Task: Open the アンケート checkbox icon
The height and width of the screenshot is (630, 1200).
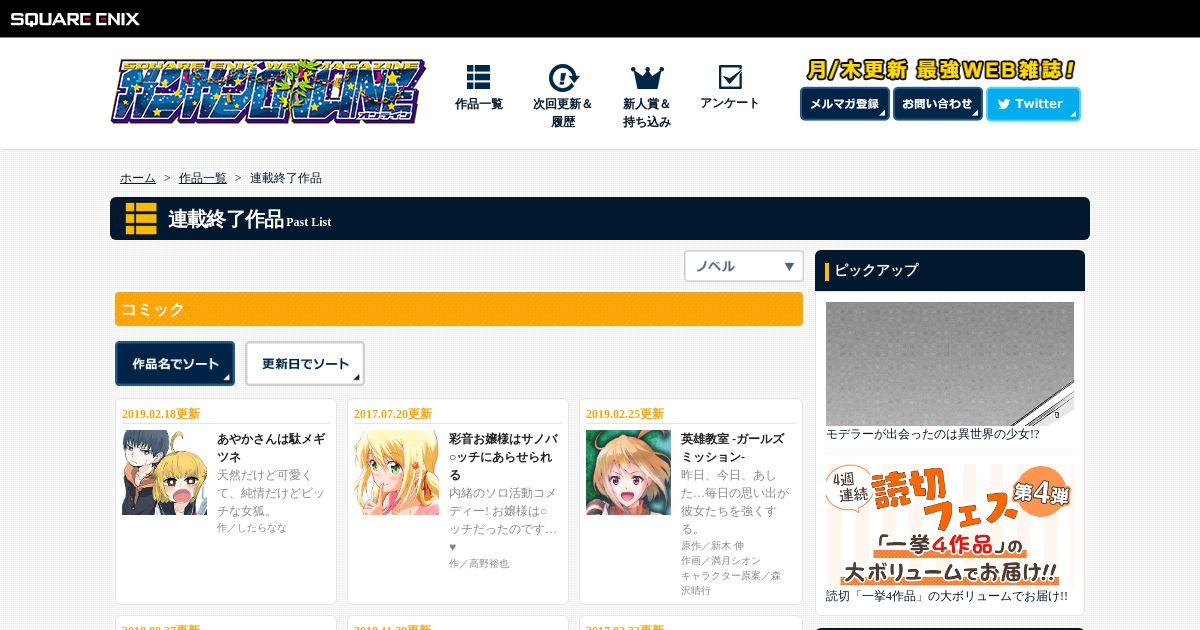Action: click(x=730, y=77)
